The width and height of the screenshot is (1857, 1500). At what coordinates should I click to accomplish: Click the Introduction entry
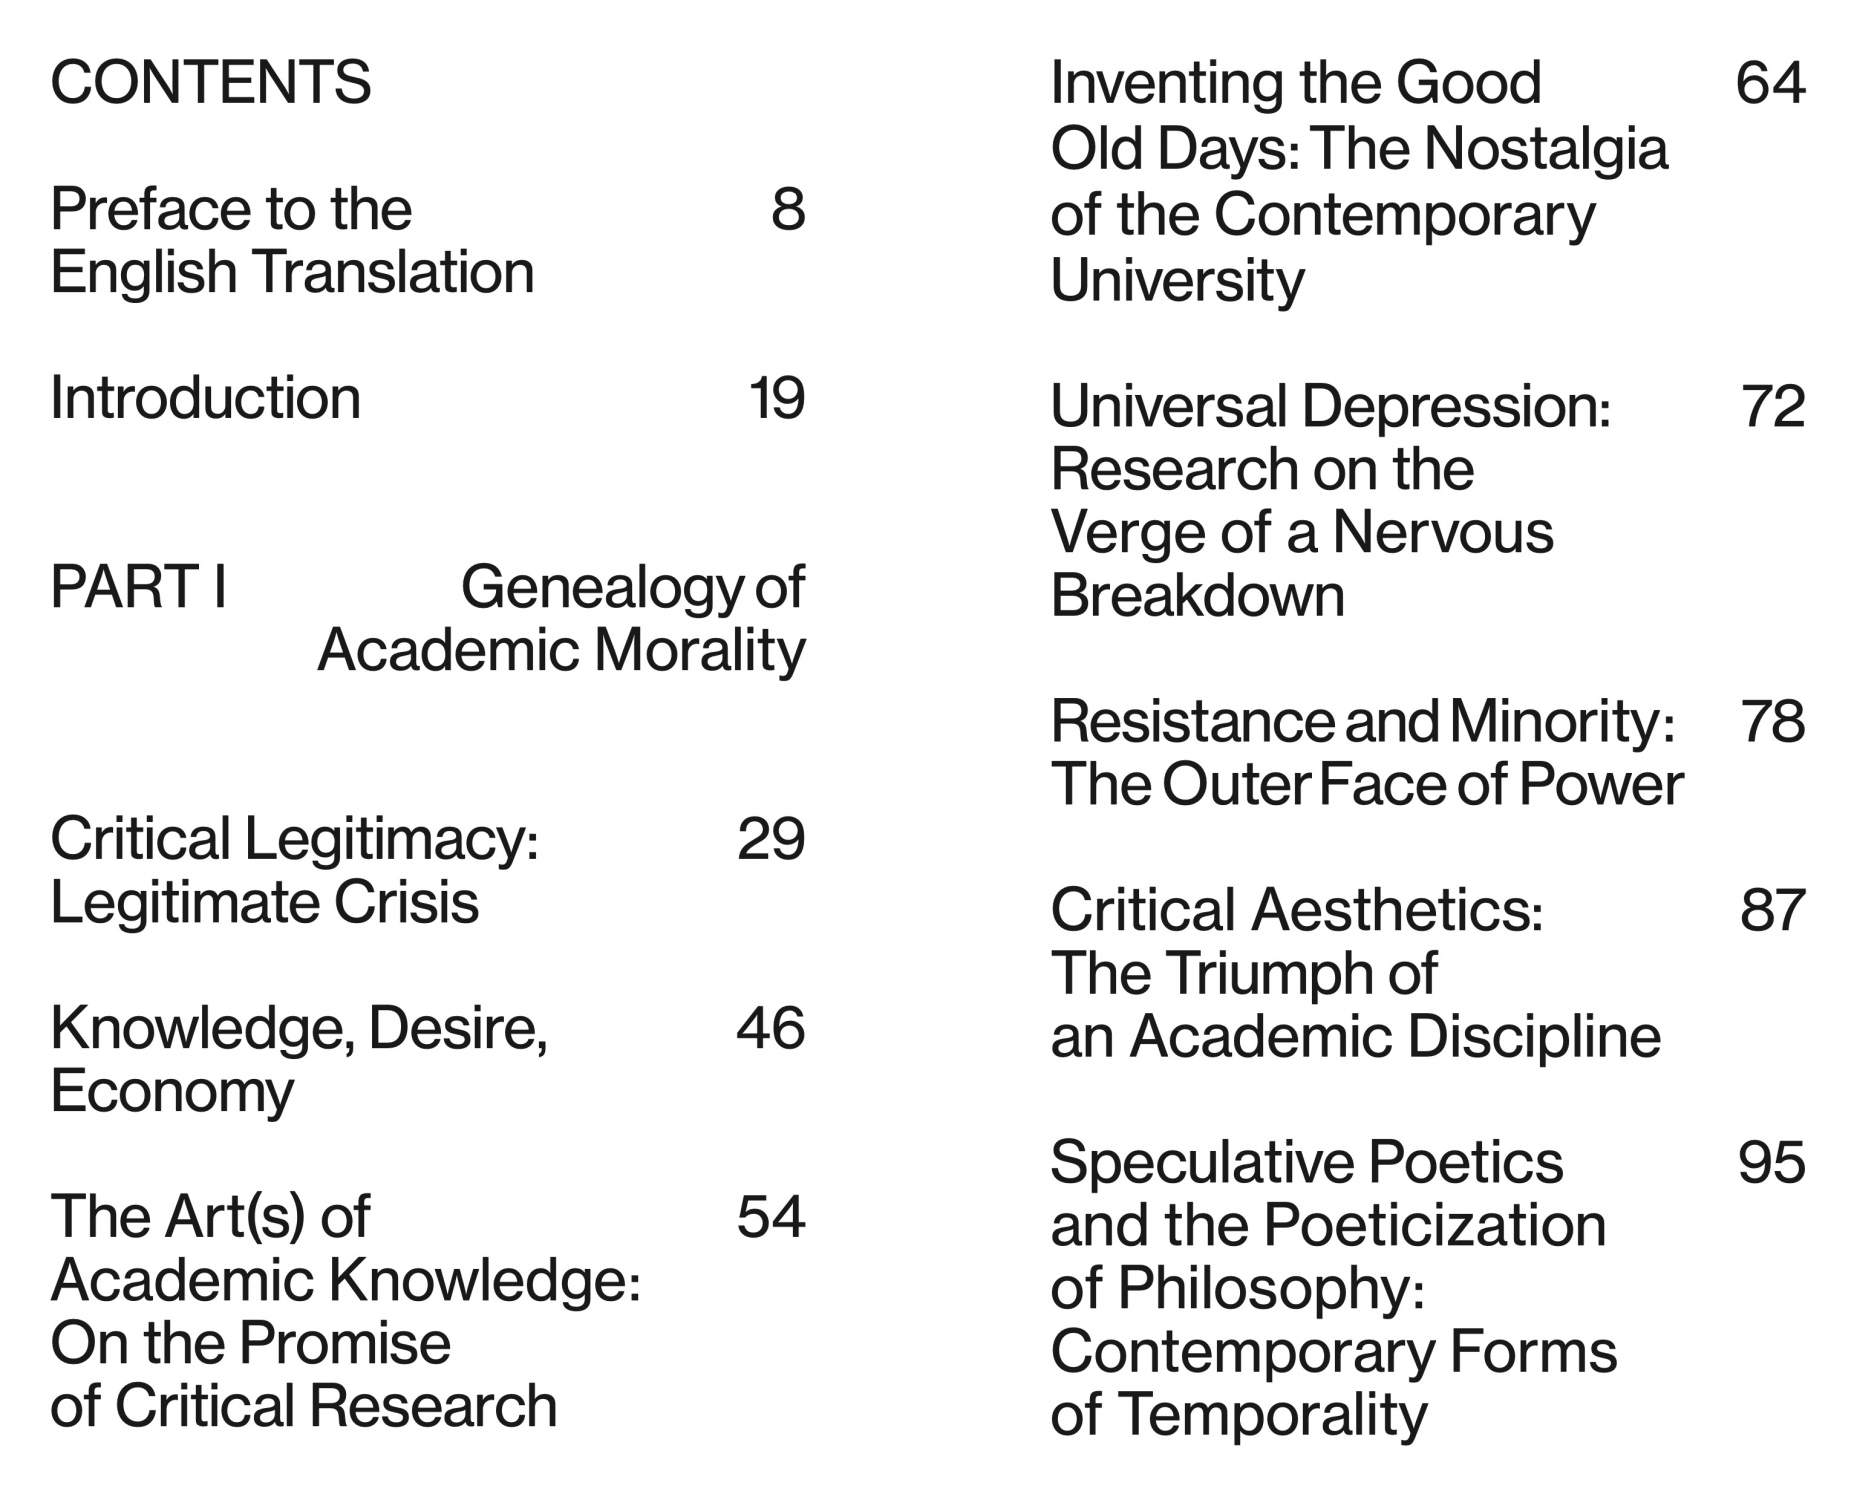point(205,398)
